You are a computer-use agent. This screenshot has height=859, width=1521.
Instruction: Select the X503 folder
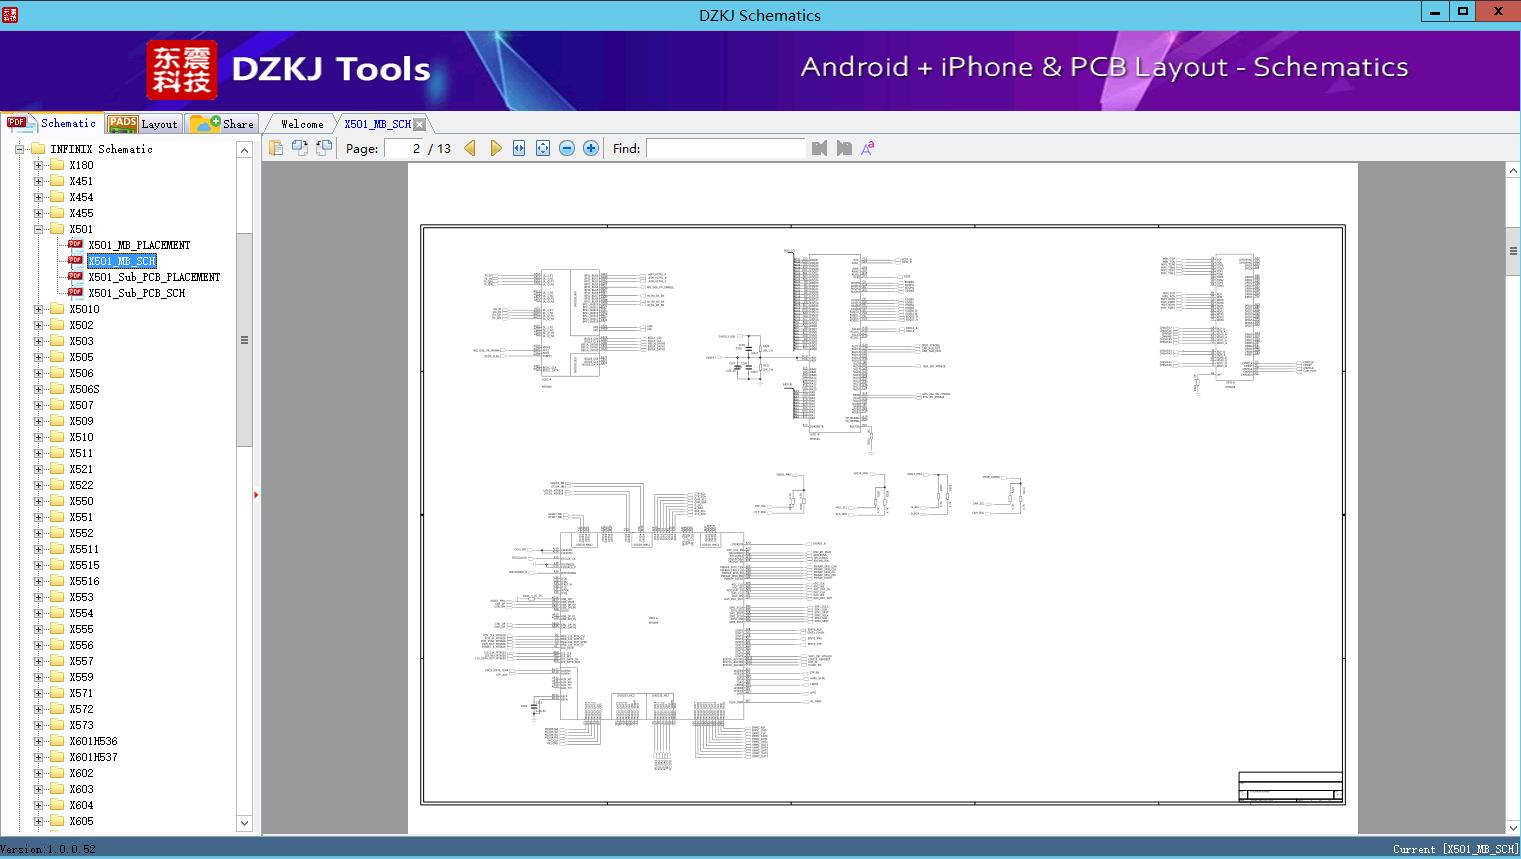coord(81,341)
